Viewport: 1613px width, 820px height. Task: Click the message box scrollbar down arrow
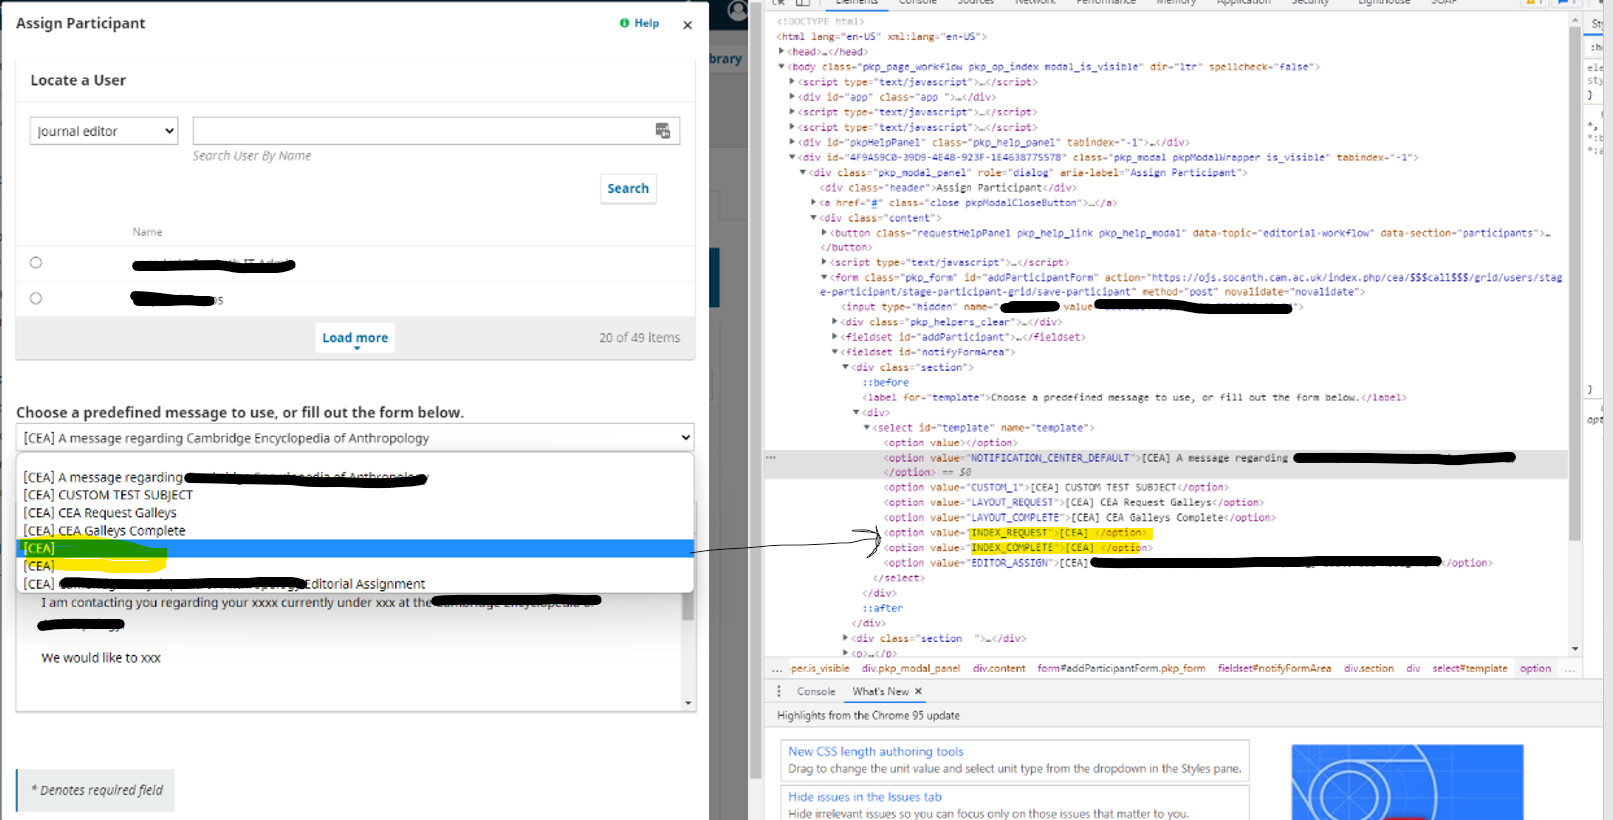pyautogui.click(x=688, y=703)
